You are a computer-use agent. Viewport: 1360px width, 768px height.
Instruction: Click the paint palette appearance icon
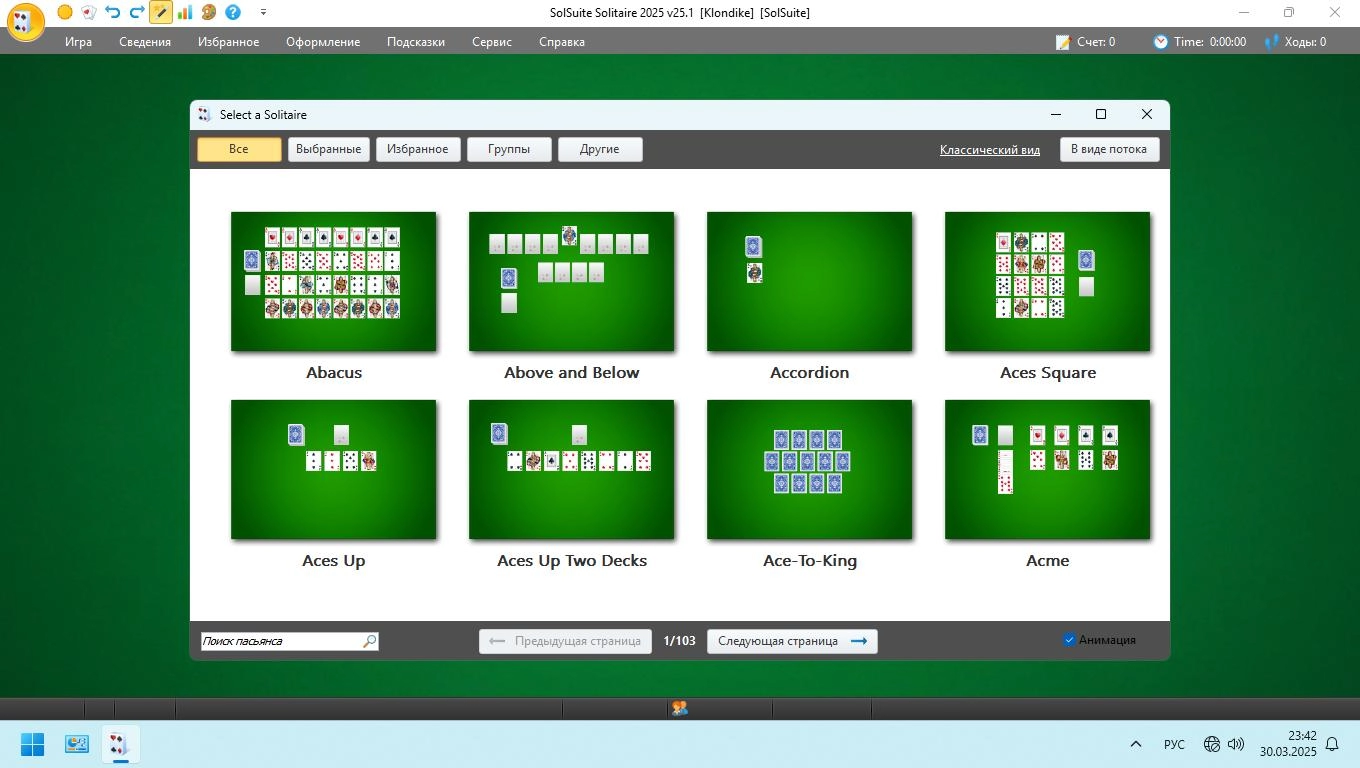(208, 12)
